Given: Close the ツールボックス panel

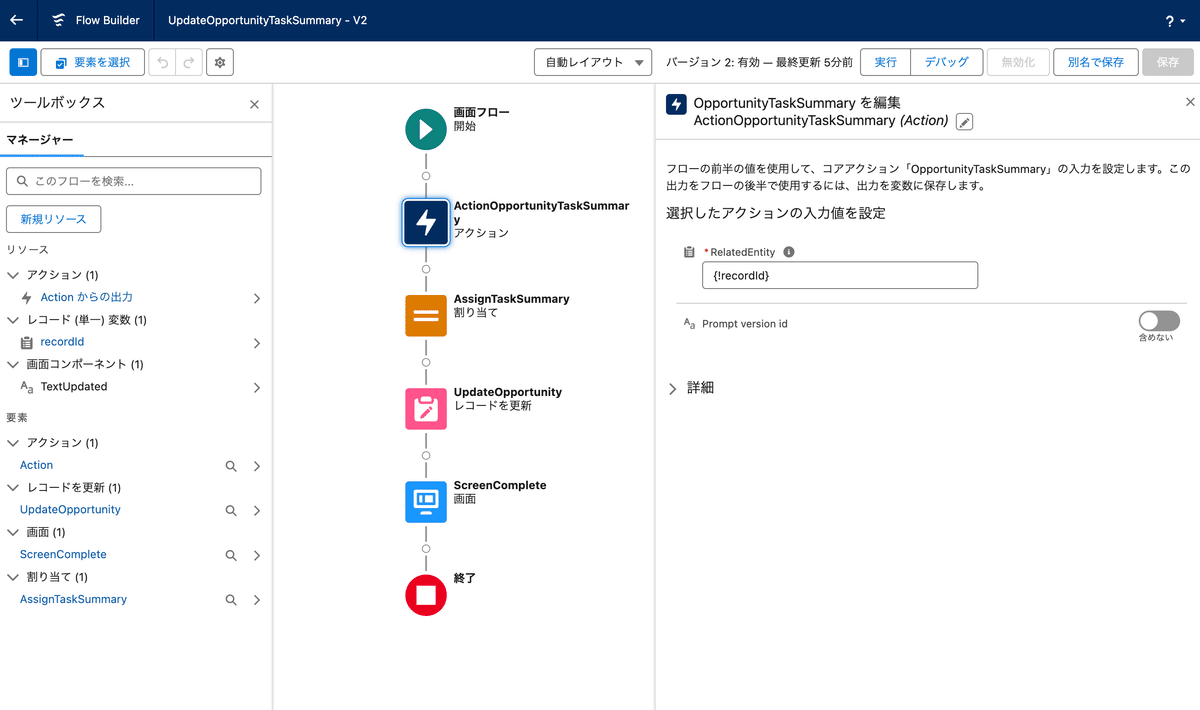Looking at the screenshot, I should tap(254, 104).
